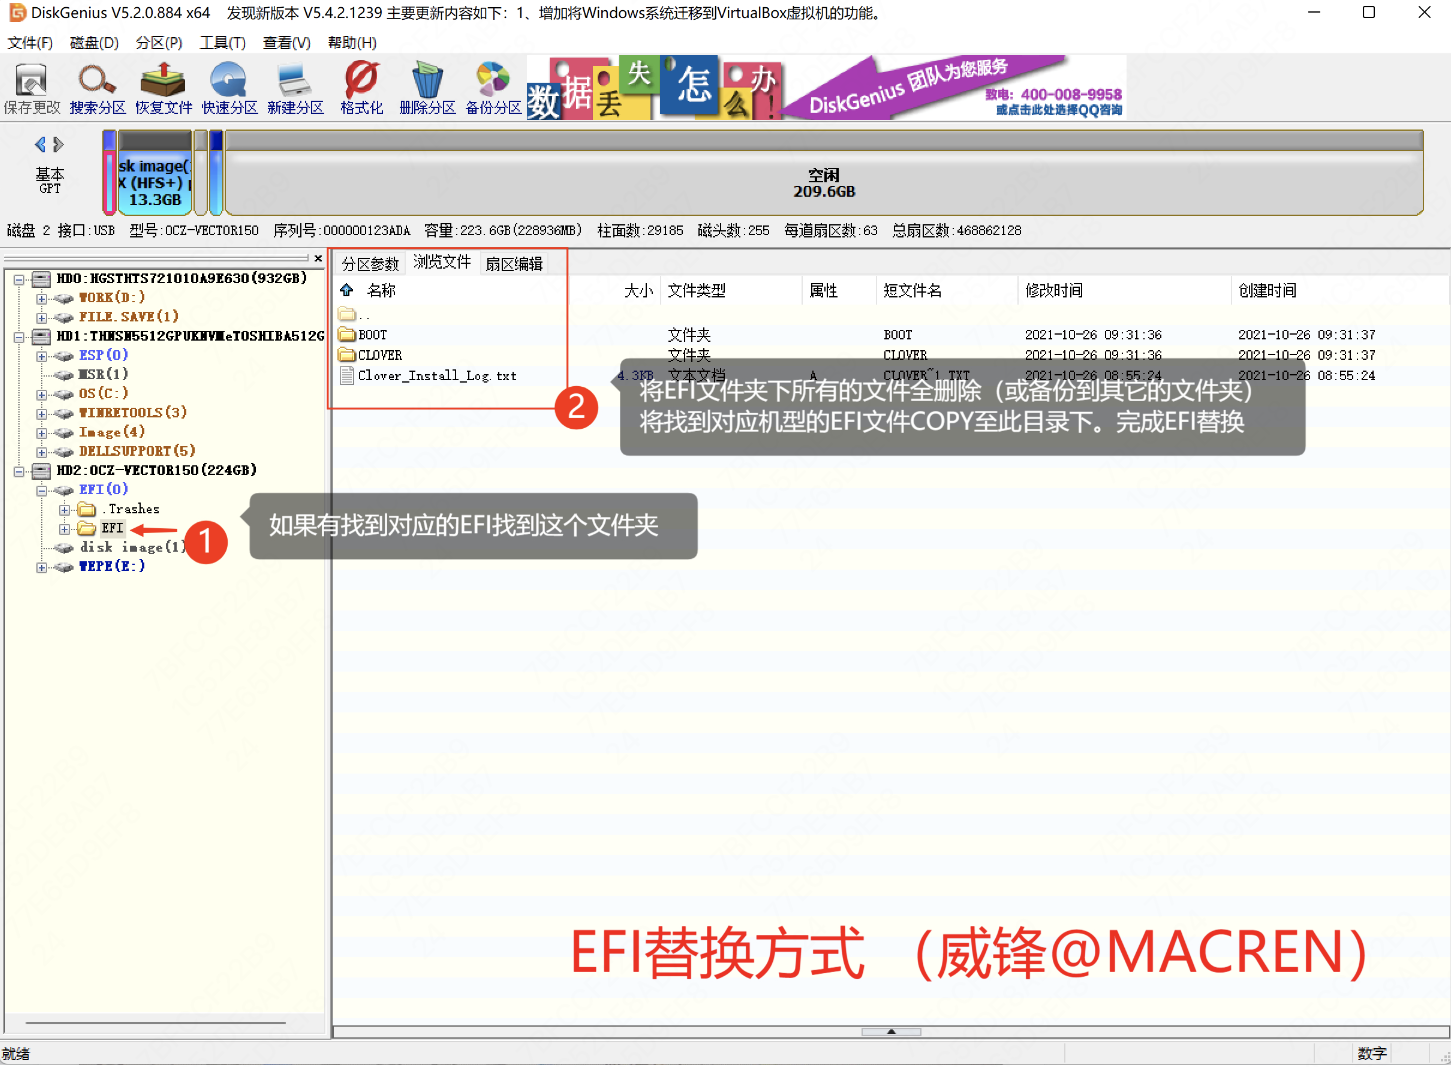Select the parent directory '..' entry
The width and height of the screenshot is (1451, 1067).
coord(355,315)
